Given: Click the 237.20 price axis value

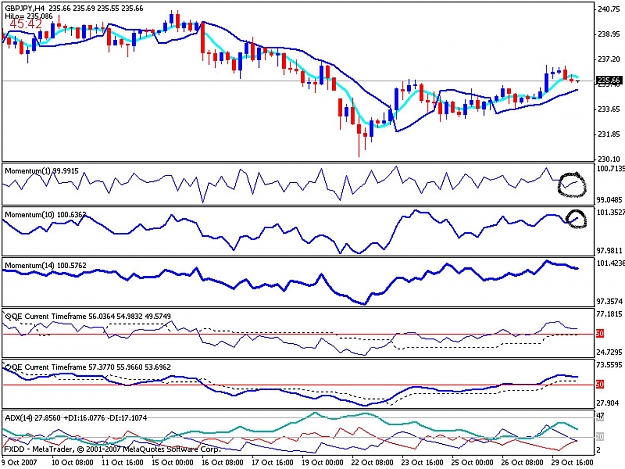Looking at the screenshot, I should click(x=609, y=59).
